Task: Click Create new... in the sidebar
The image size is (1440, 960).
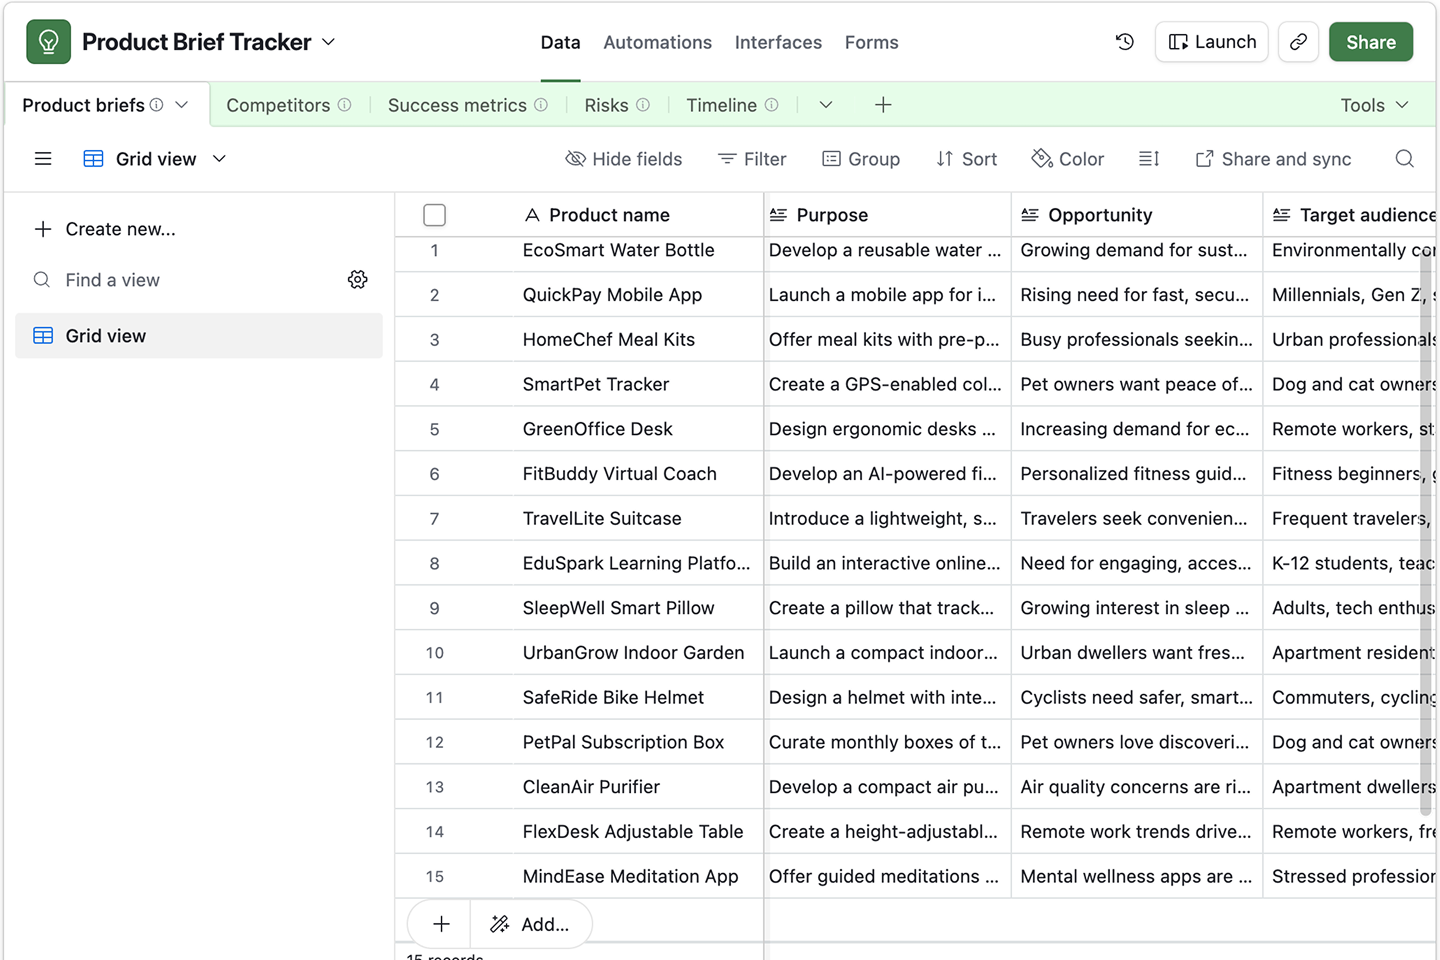Action: (105, 229)
